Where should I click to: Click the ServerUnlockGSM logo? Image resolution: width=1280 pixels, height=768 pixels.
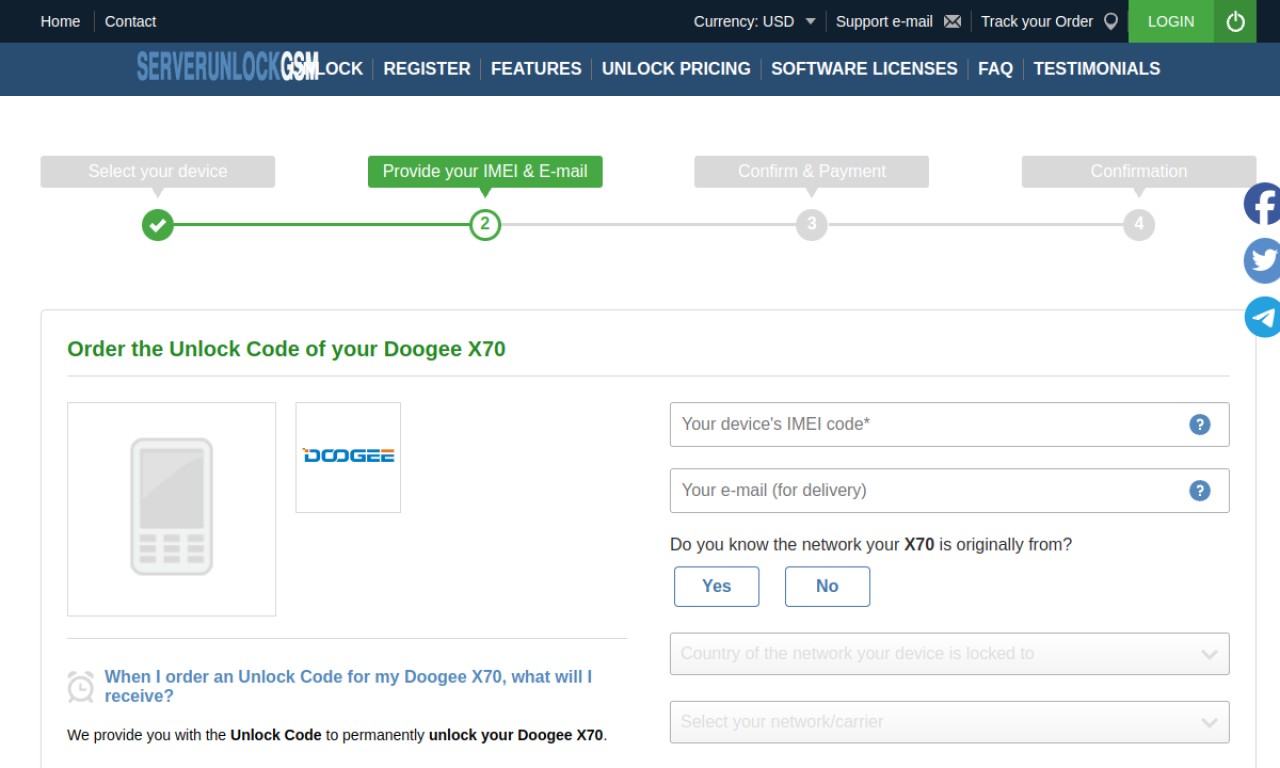click(228, 66)
